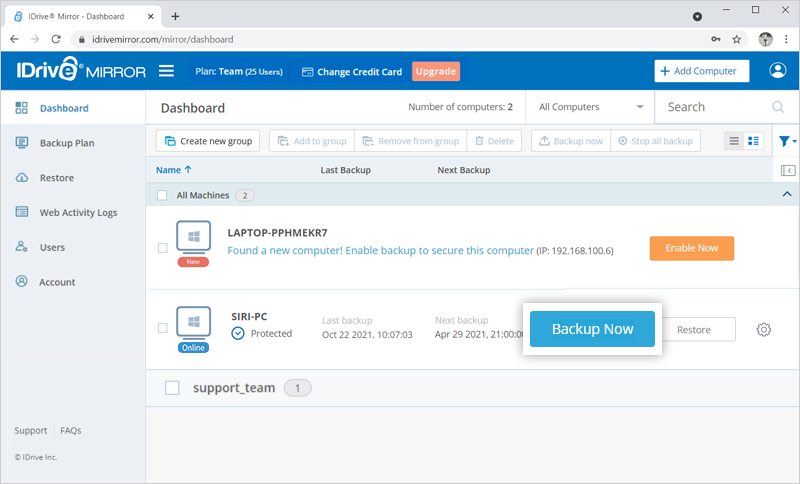The image size is (800, 484).
Task: Bookmark this page with the star
Action: 736,39
